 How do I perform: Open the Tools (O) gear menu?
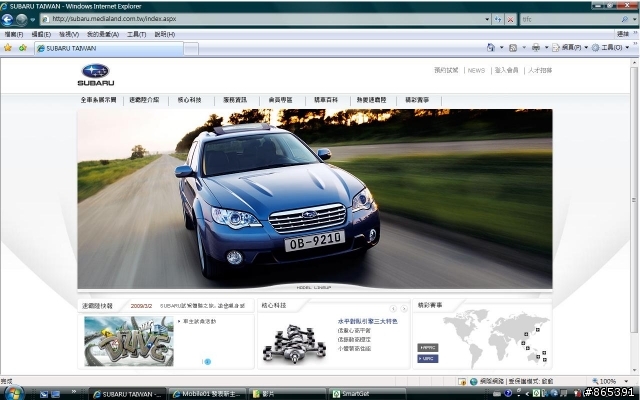pos(610,48)
